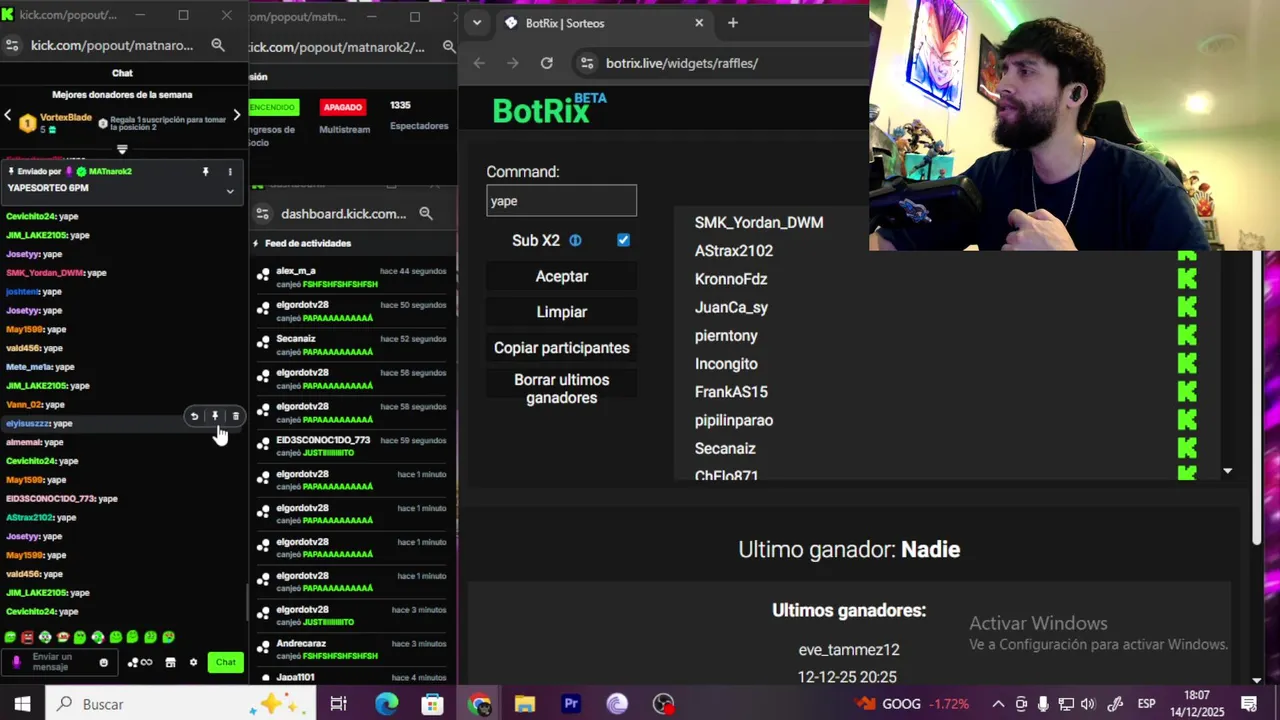
Task: Show previous top donor with left arrow
Action: [x=8, y=115]
